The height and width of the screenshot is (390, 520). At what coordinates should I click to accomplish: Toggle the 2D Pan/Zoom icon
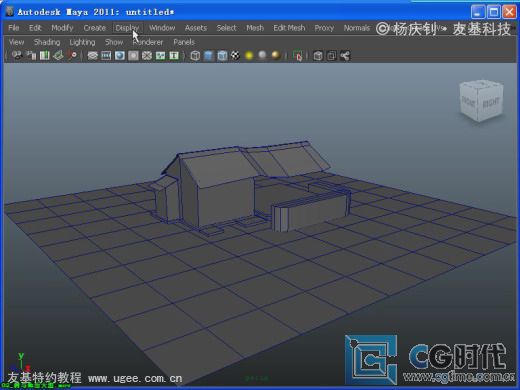[72, 55]
